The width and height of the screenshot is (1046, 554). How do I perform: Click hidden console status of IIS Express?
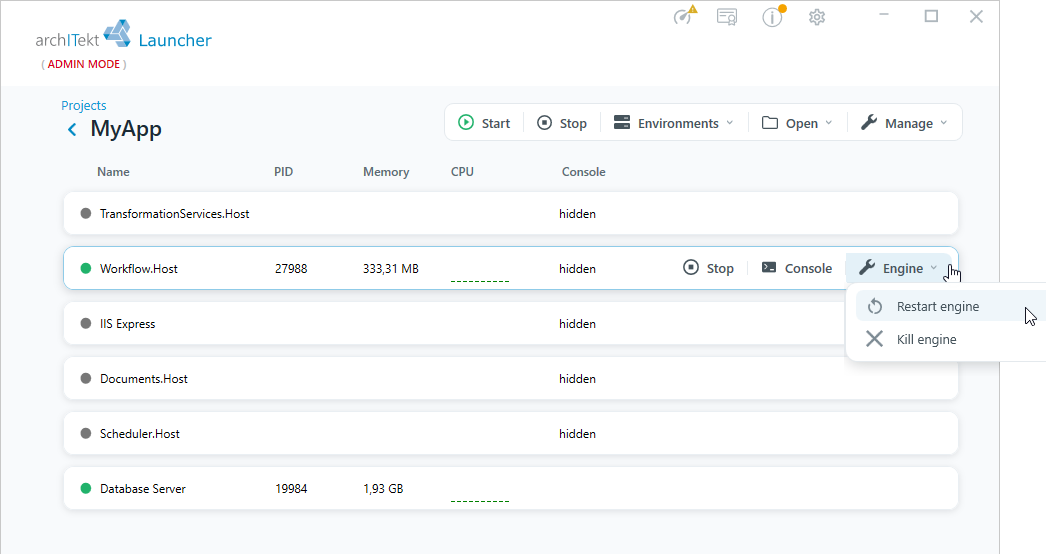tap(577, 324)
